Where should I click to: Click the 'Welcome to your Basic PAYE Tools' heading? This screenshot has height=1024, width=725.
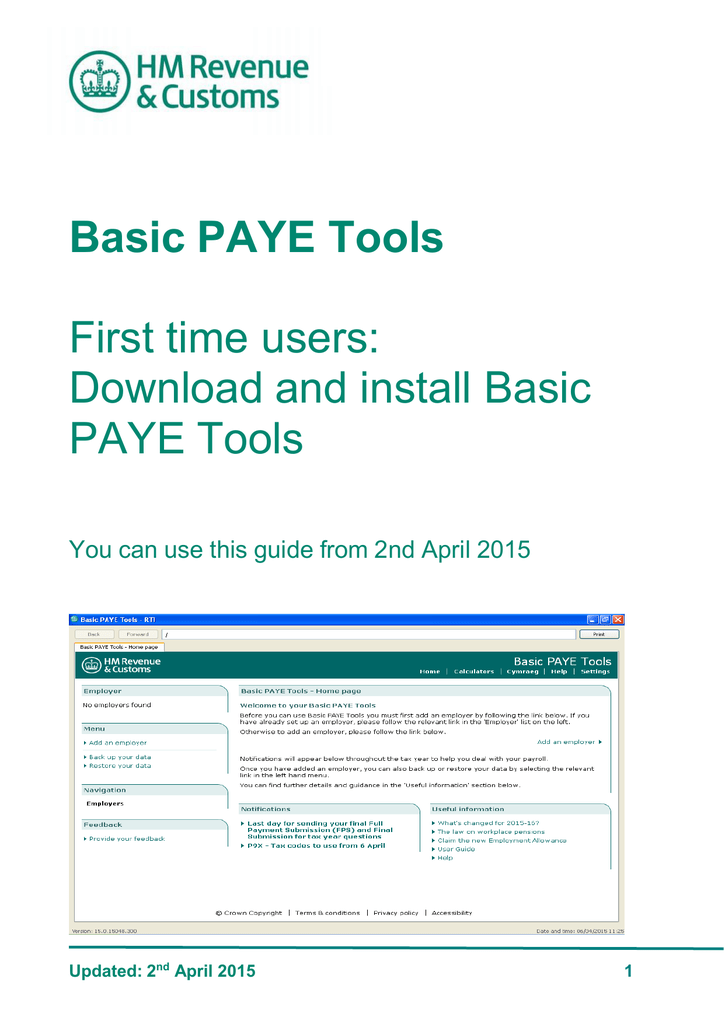[308, 705]
